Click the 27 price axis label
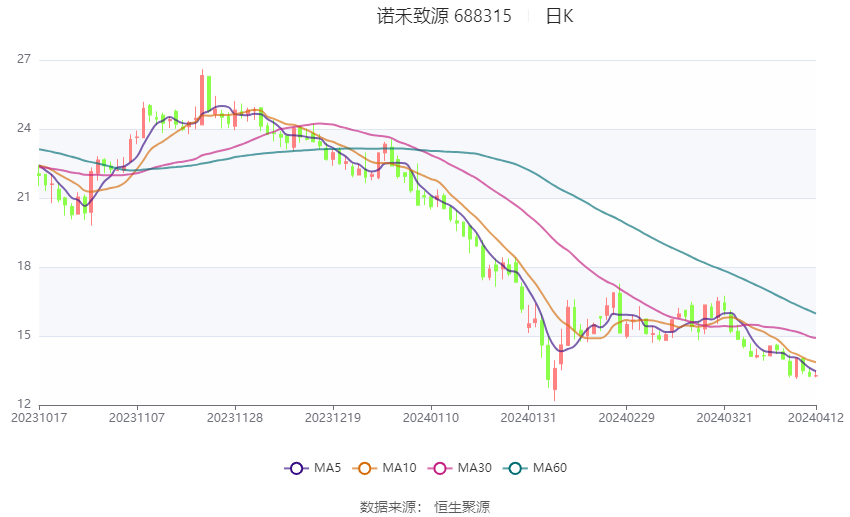850x517 pixels. pos(25,60)
